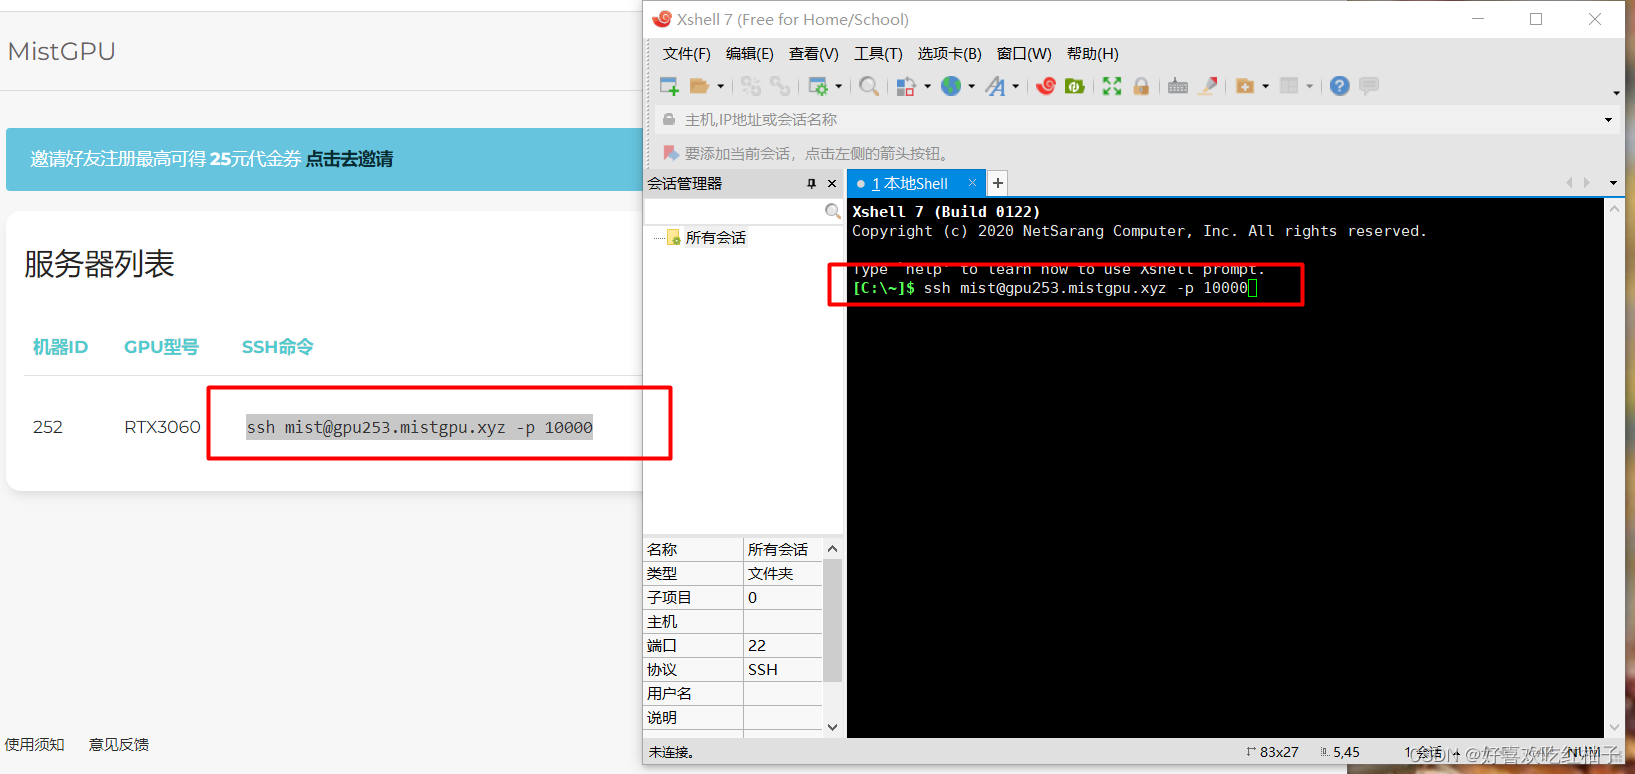Click the Find magnifier icon in toolbar

pyautogui.click(x=869, y=86)
